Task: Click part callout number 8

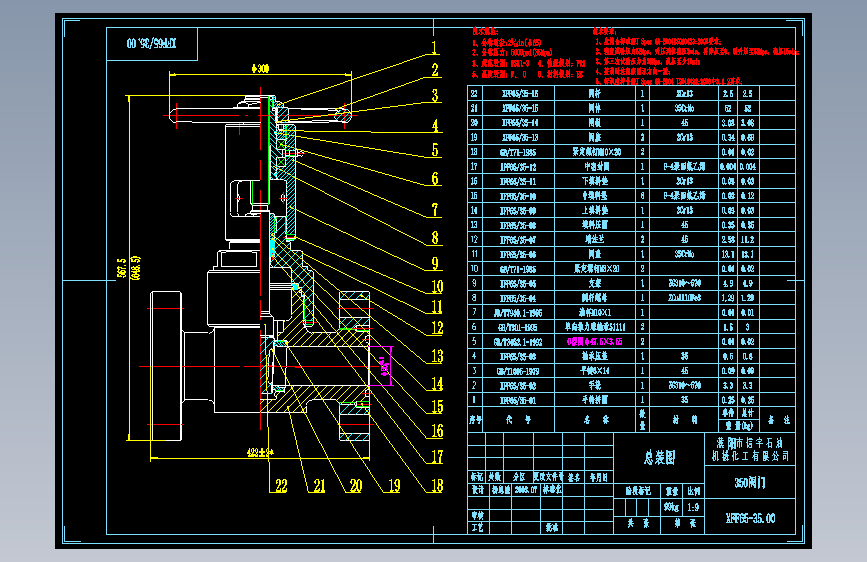Action: [435, 237]
